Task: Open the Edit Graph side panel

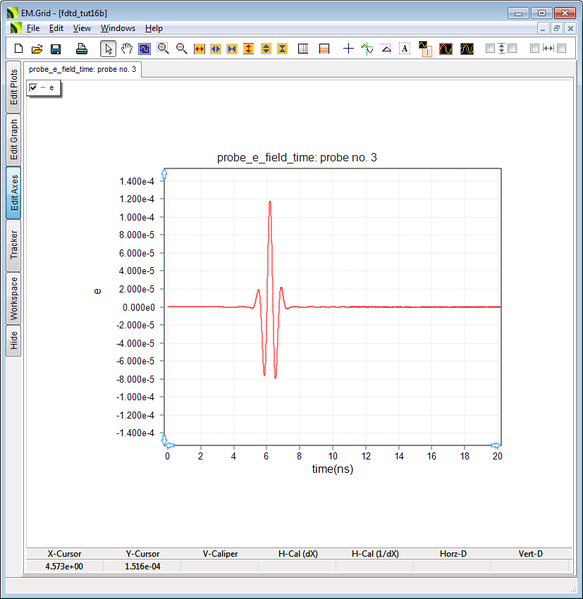Action: (x=14, y=139)
